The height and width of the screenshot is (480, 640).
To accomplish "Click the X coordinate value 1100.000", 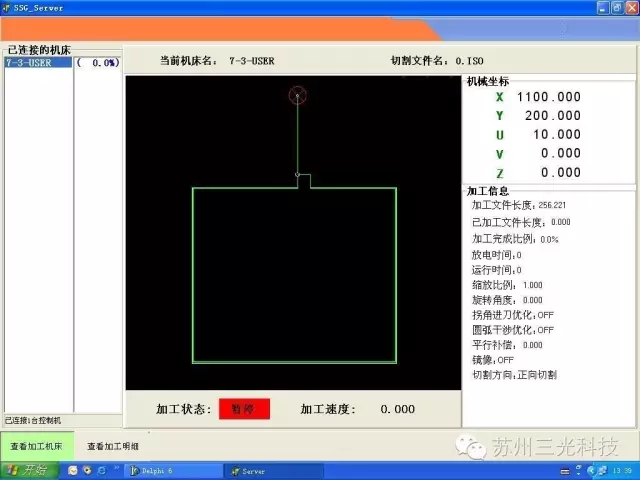I will coord(548,97).
